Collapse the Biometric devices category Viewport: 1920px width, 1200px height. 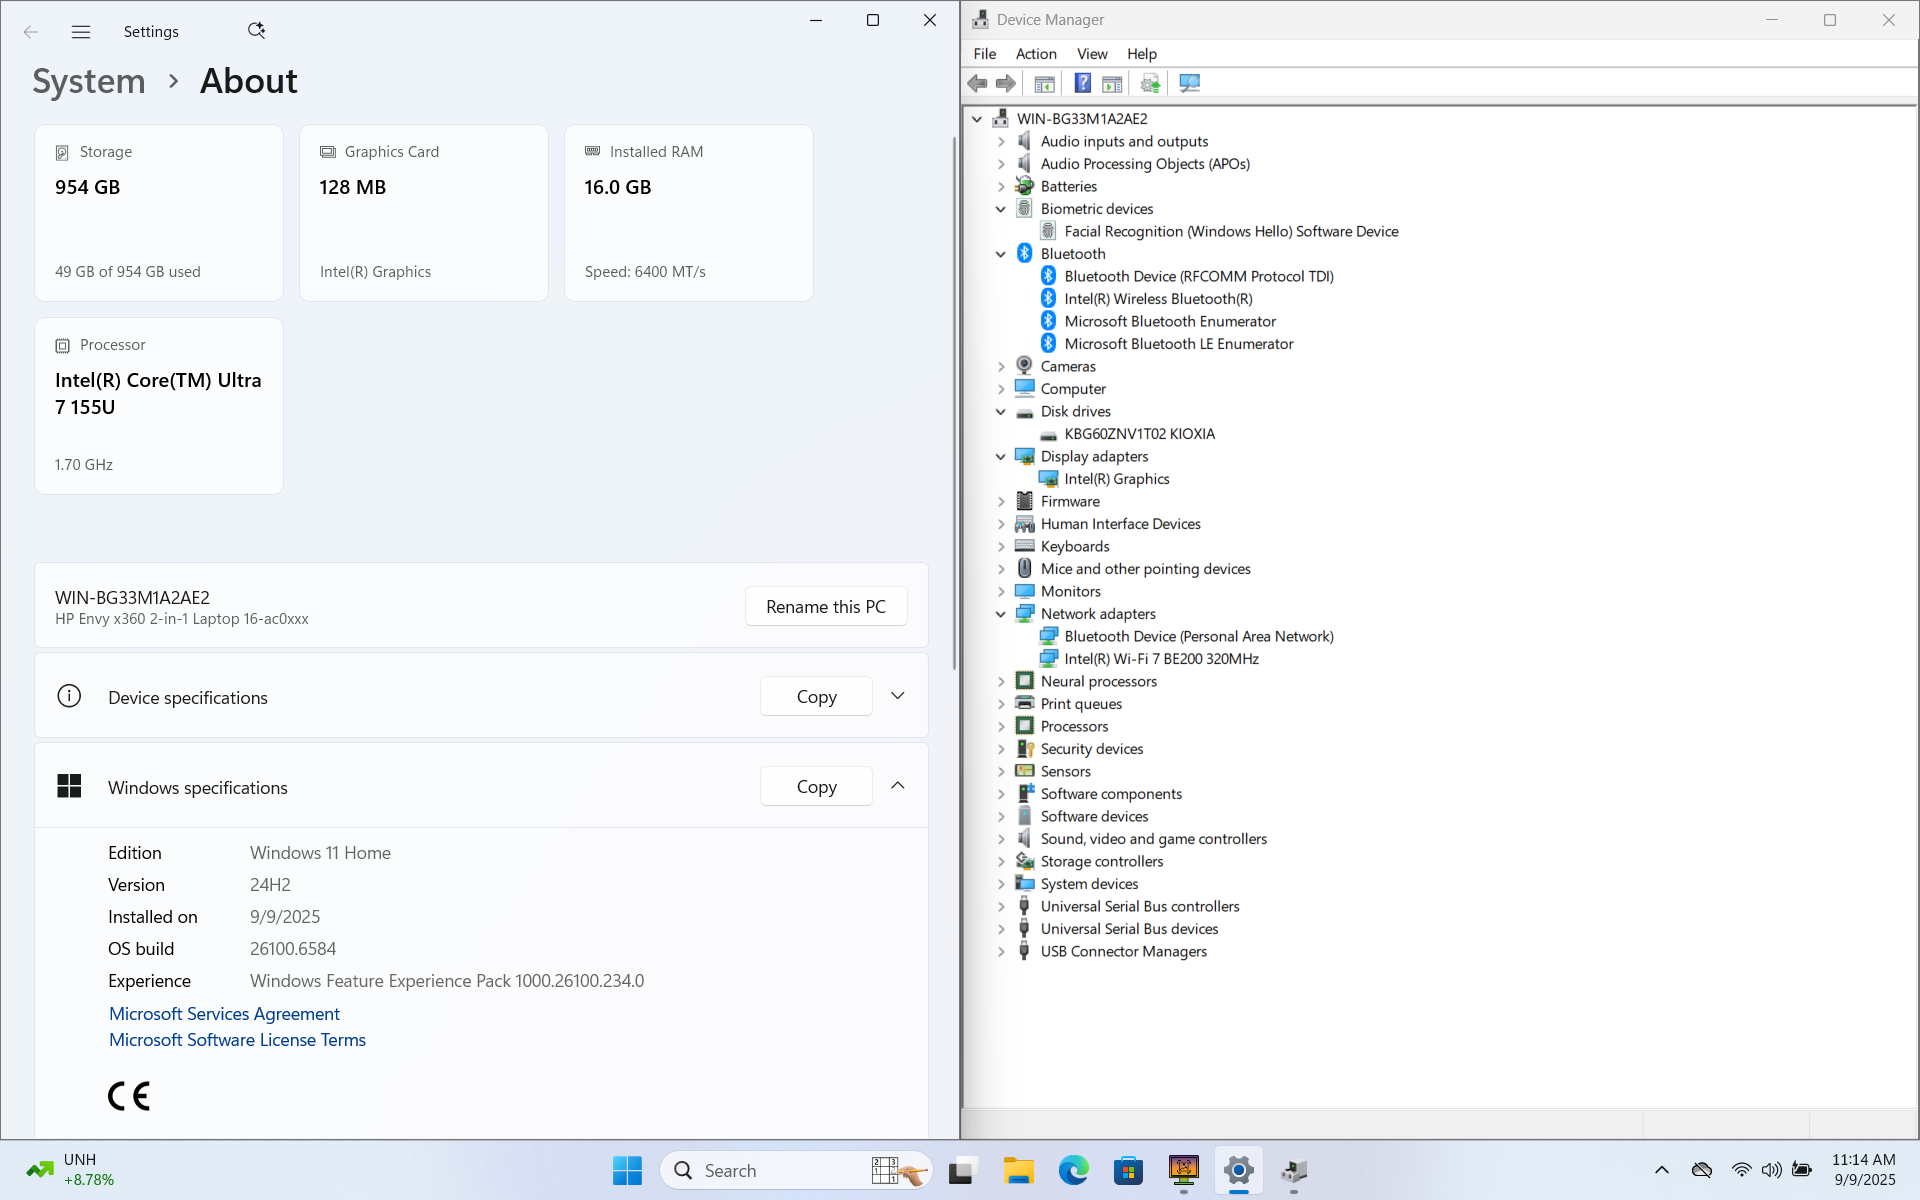point(1001,209)
